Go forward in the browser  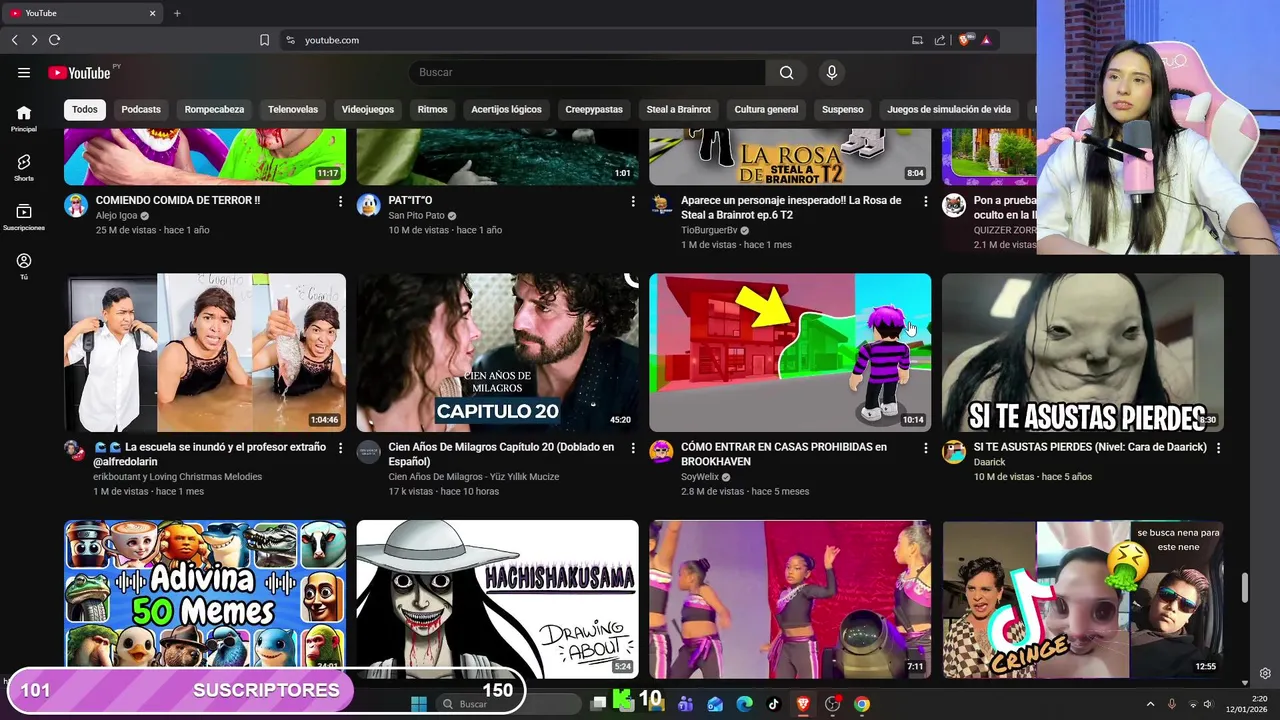click(x=34, y=40)
